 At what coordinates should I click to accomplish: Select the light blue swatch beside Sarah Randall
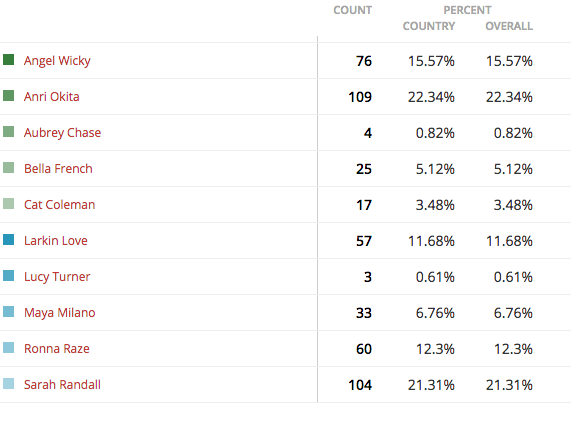[x=8, y=384]
